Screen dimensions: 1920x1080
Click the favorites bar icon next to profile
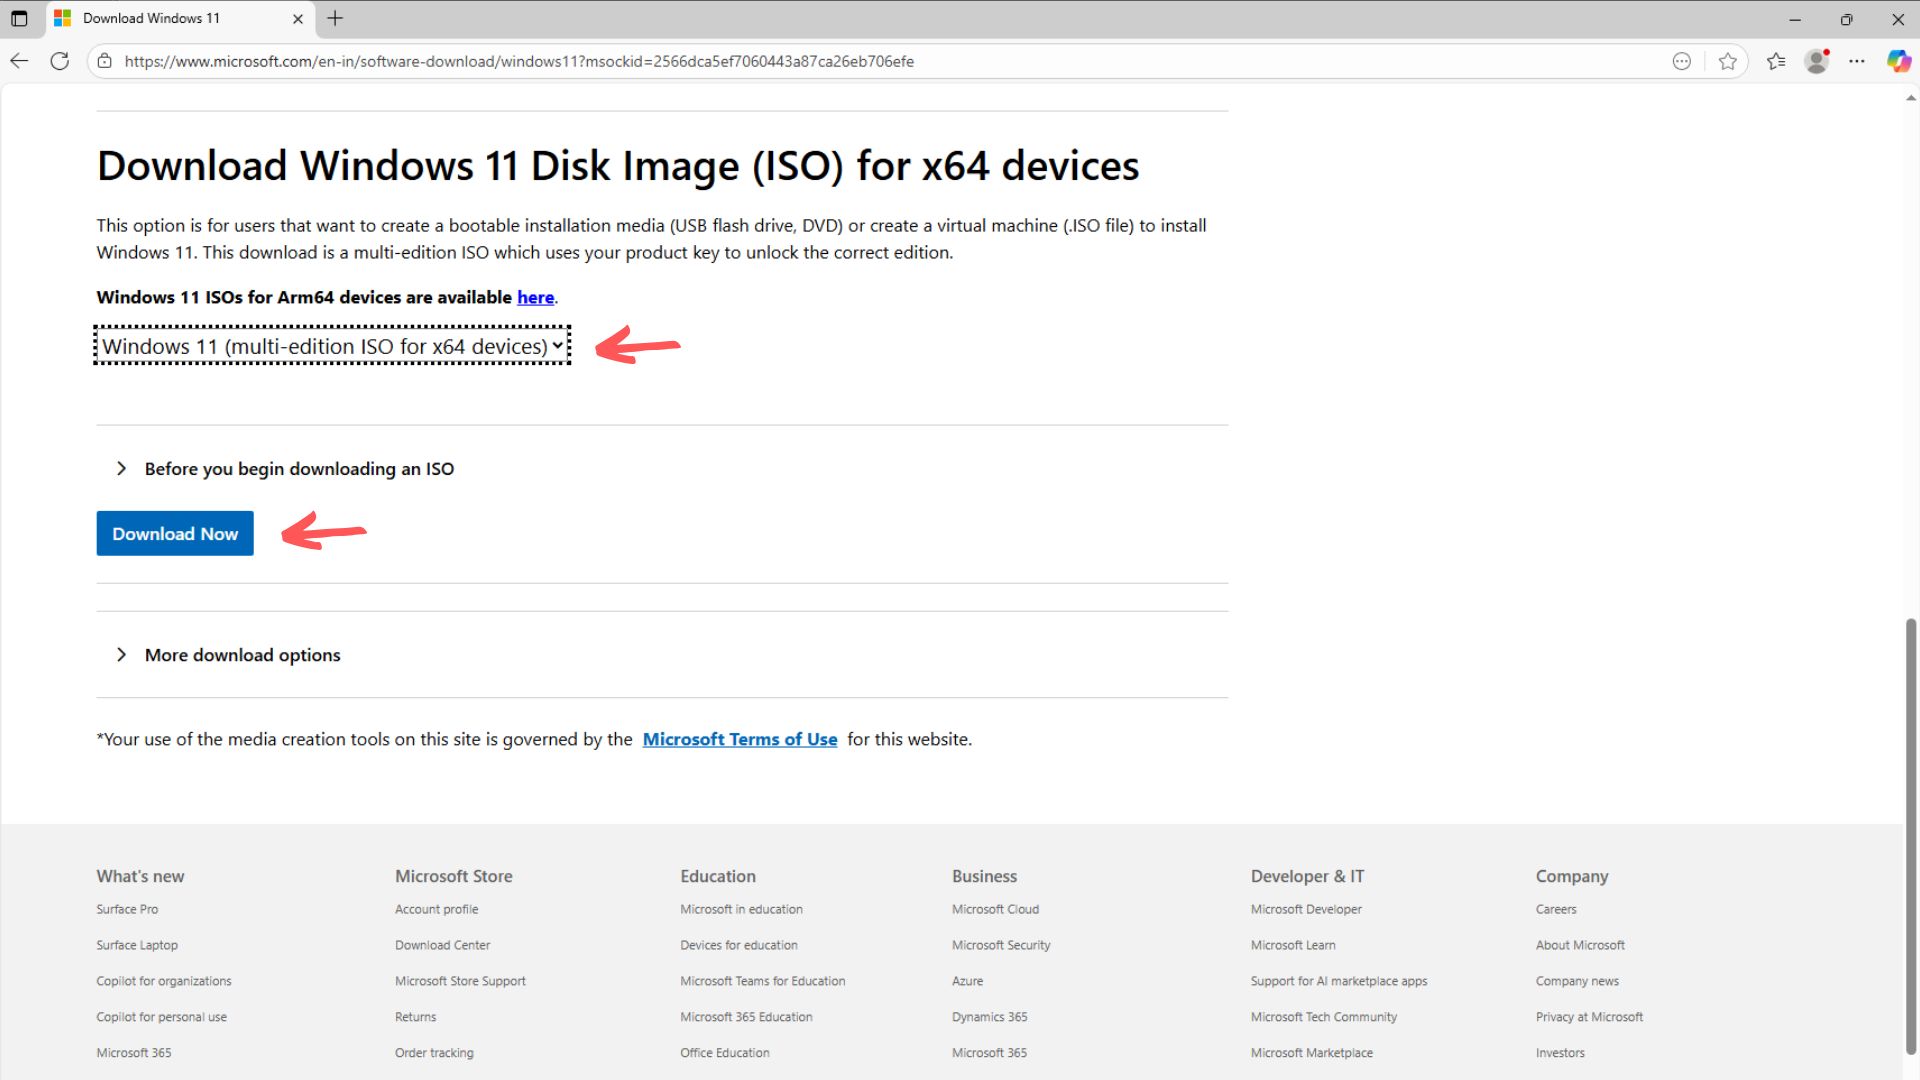tap(1776, 61)
